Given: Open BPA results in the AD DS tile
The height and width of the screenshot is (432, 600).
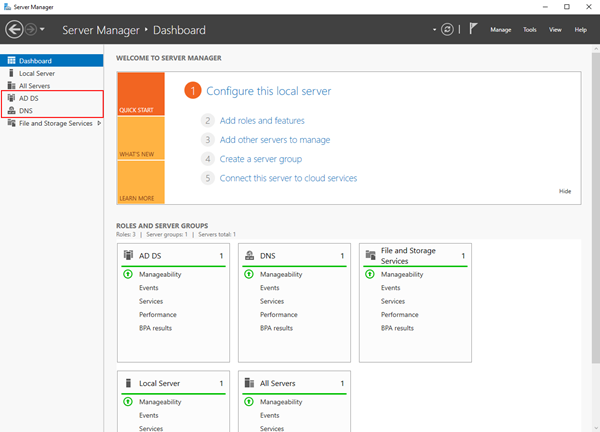Looking at the screenshot, I should point(155,328).
